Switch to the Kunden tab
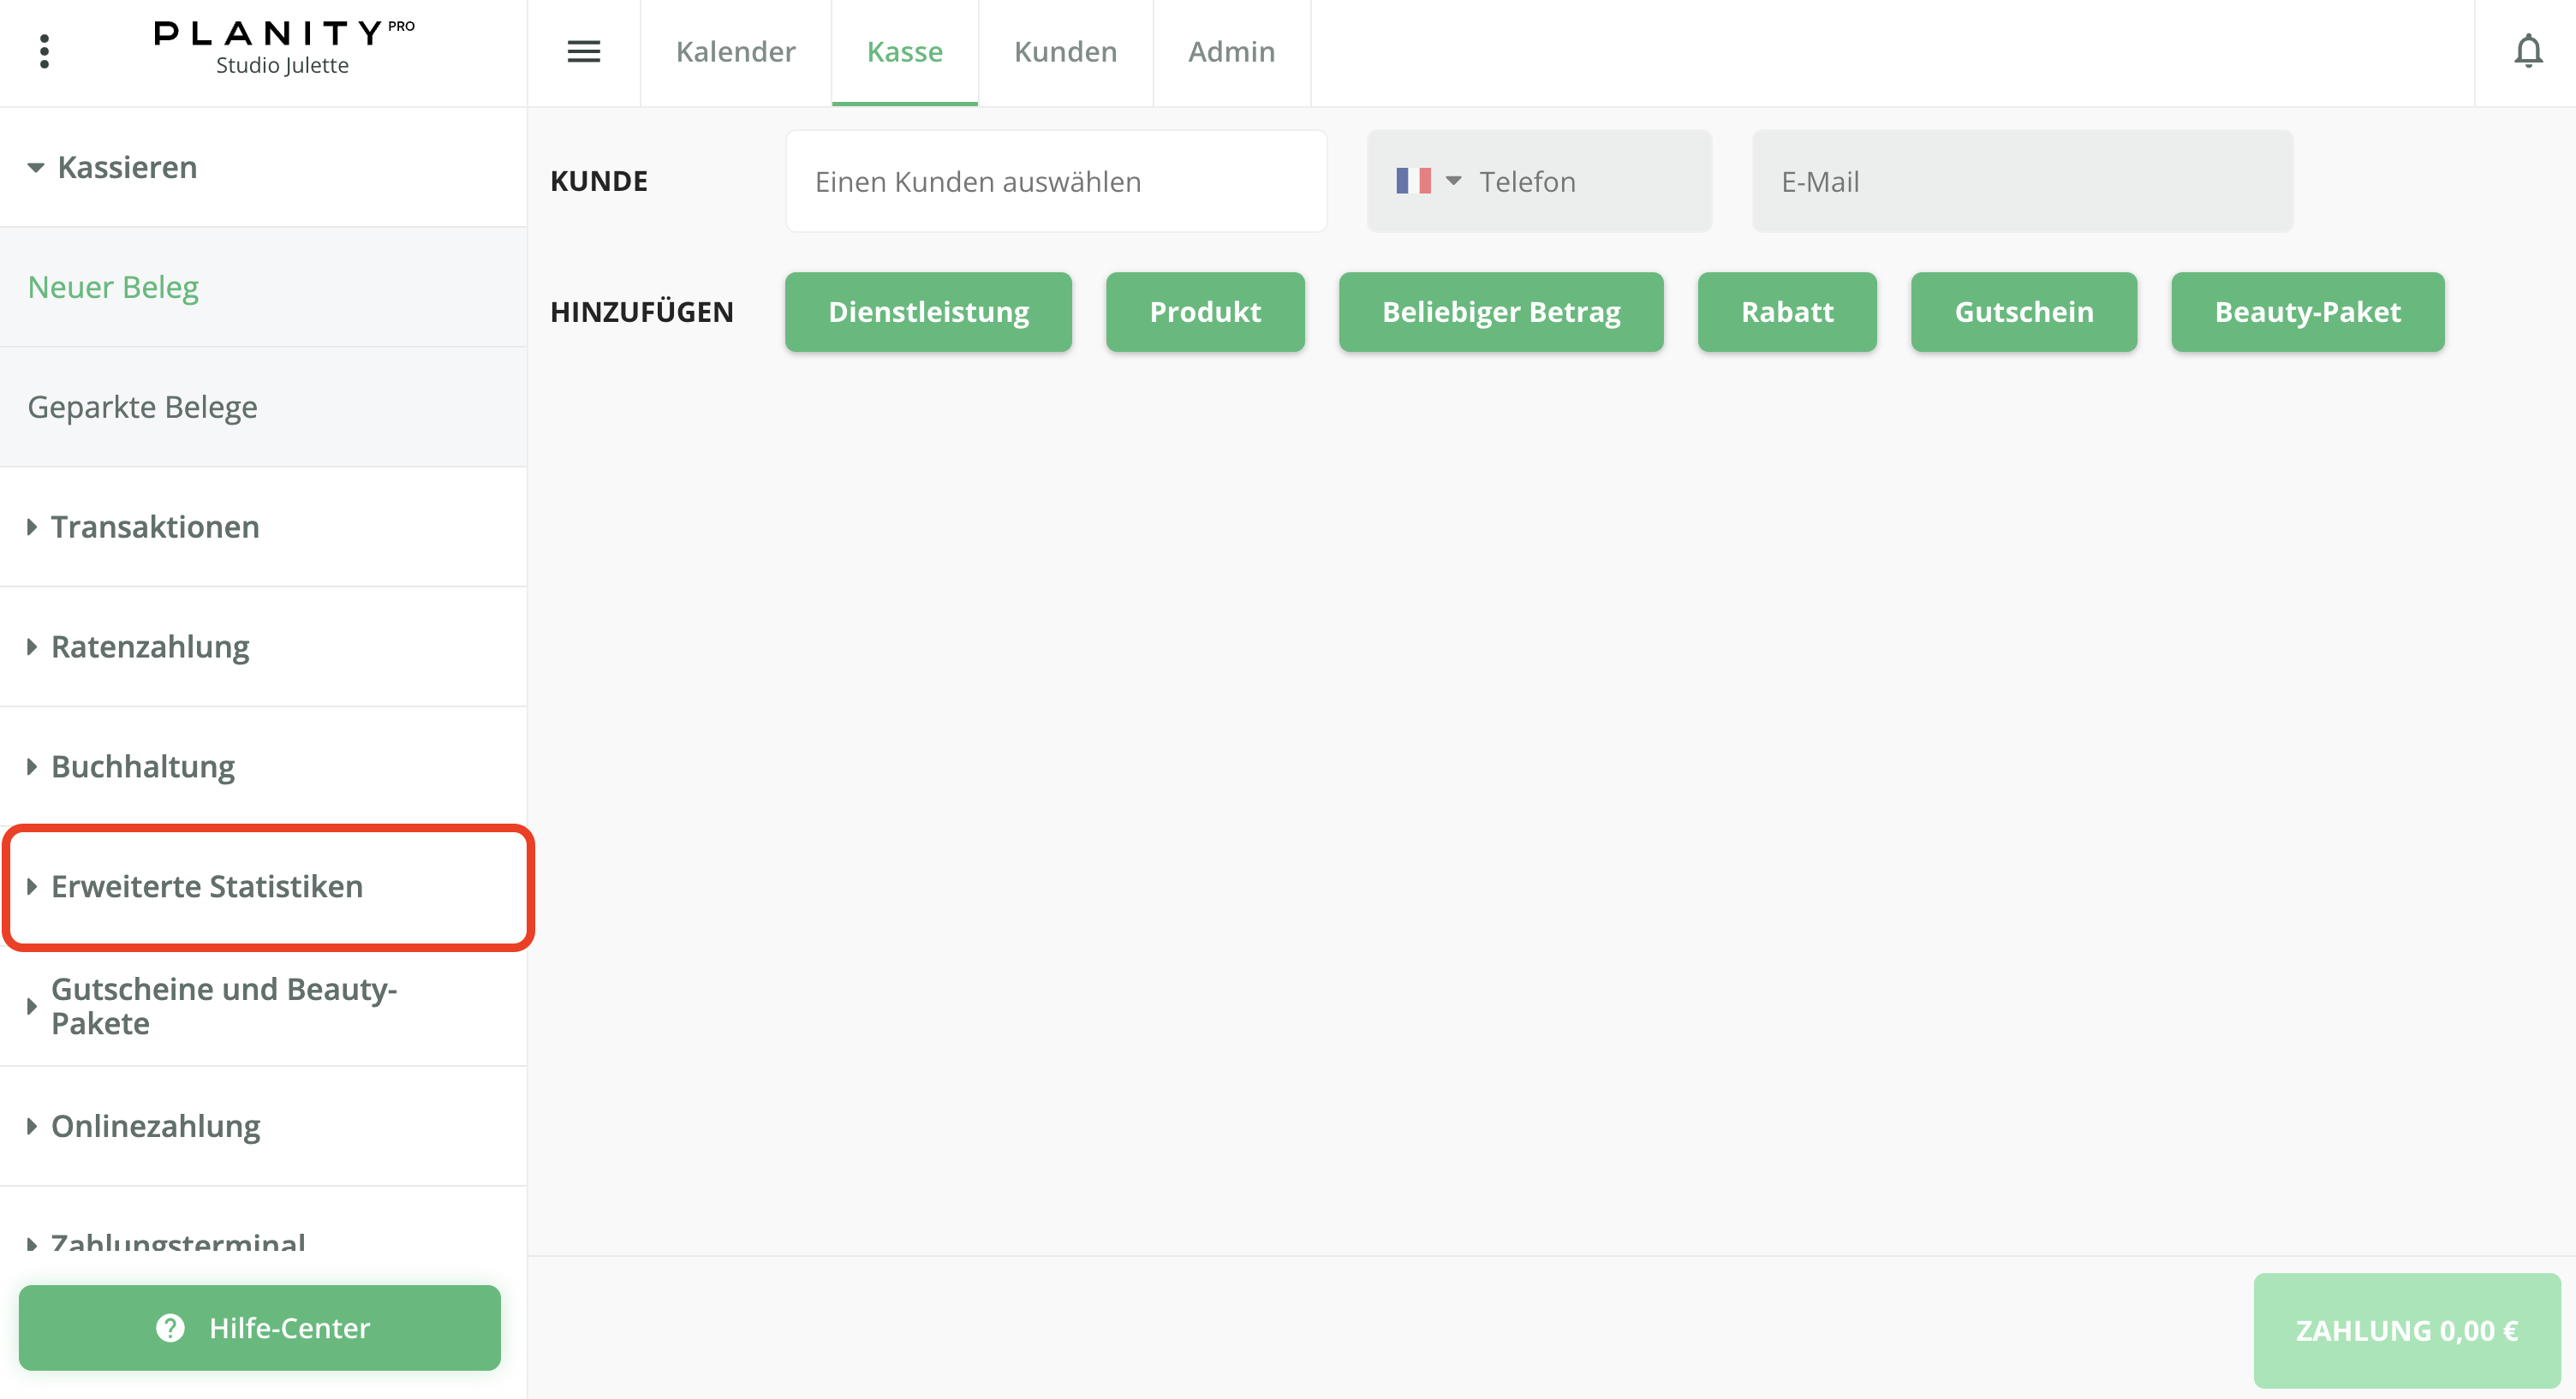Screen dimensions: 2576x1399 tap(1065, 51)
